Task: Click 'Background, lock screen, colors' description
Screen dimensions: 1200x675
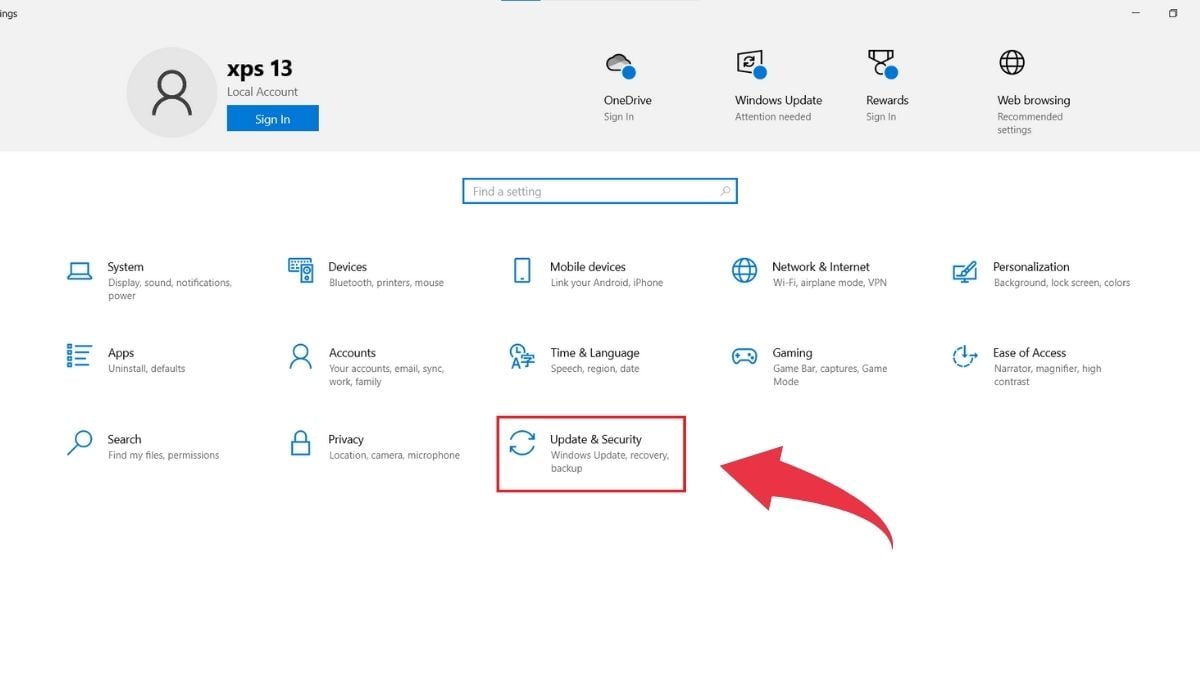Action: pyautogui.click(x=1062, y=283)
